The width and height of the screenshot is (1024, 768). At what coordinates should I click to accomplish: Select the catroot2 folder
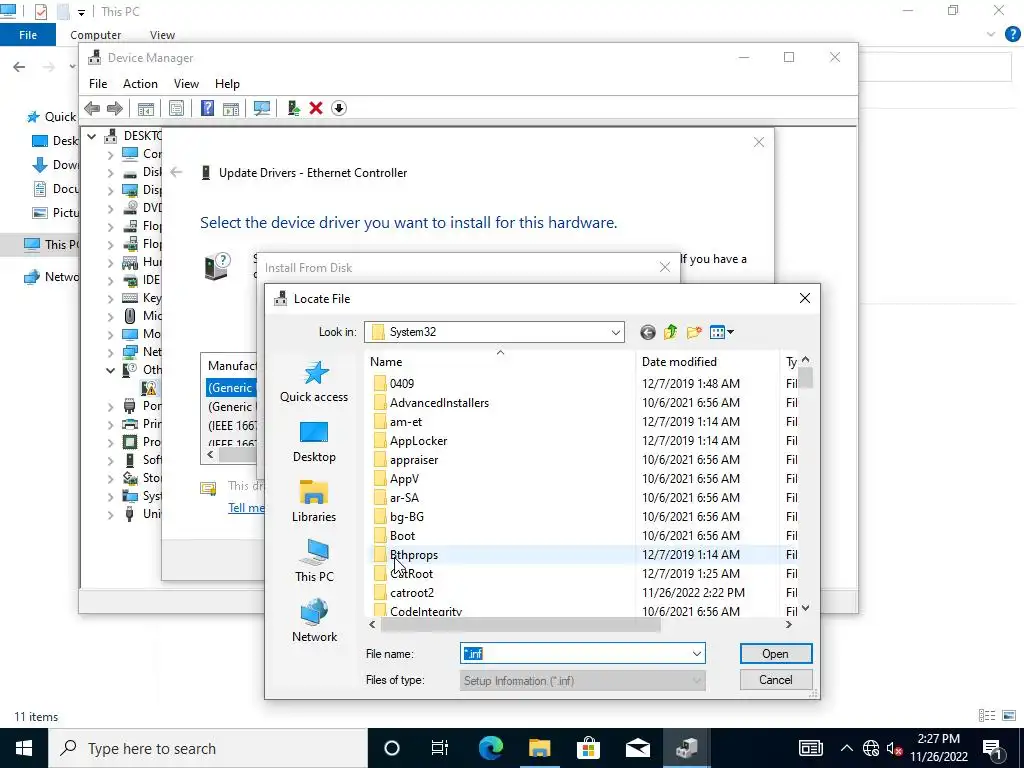[x=412, y=593]
